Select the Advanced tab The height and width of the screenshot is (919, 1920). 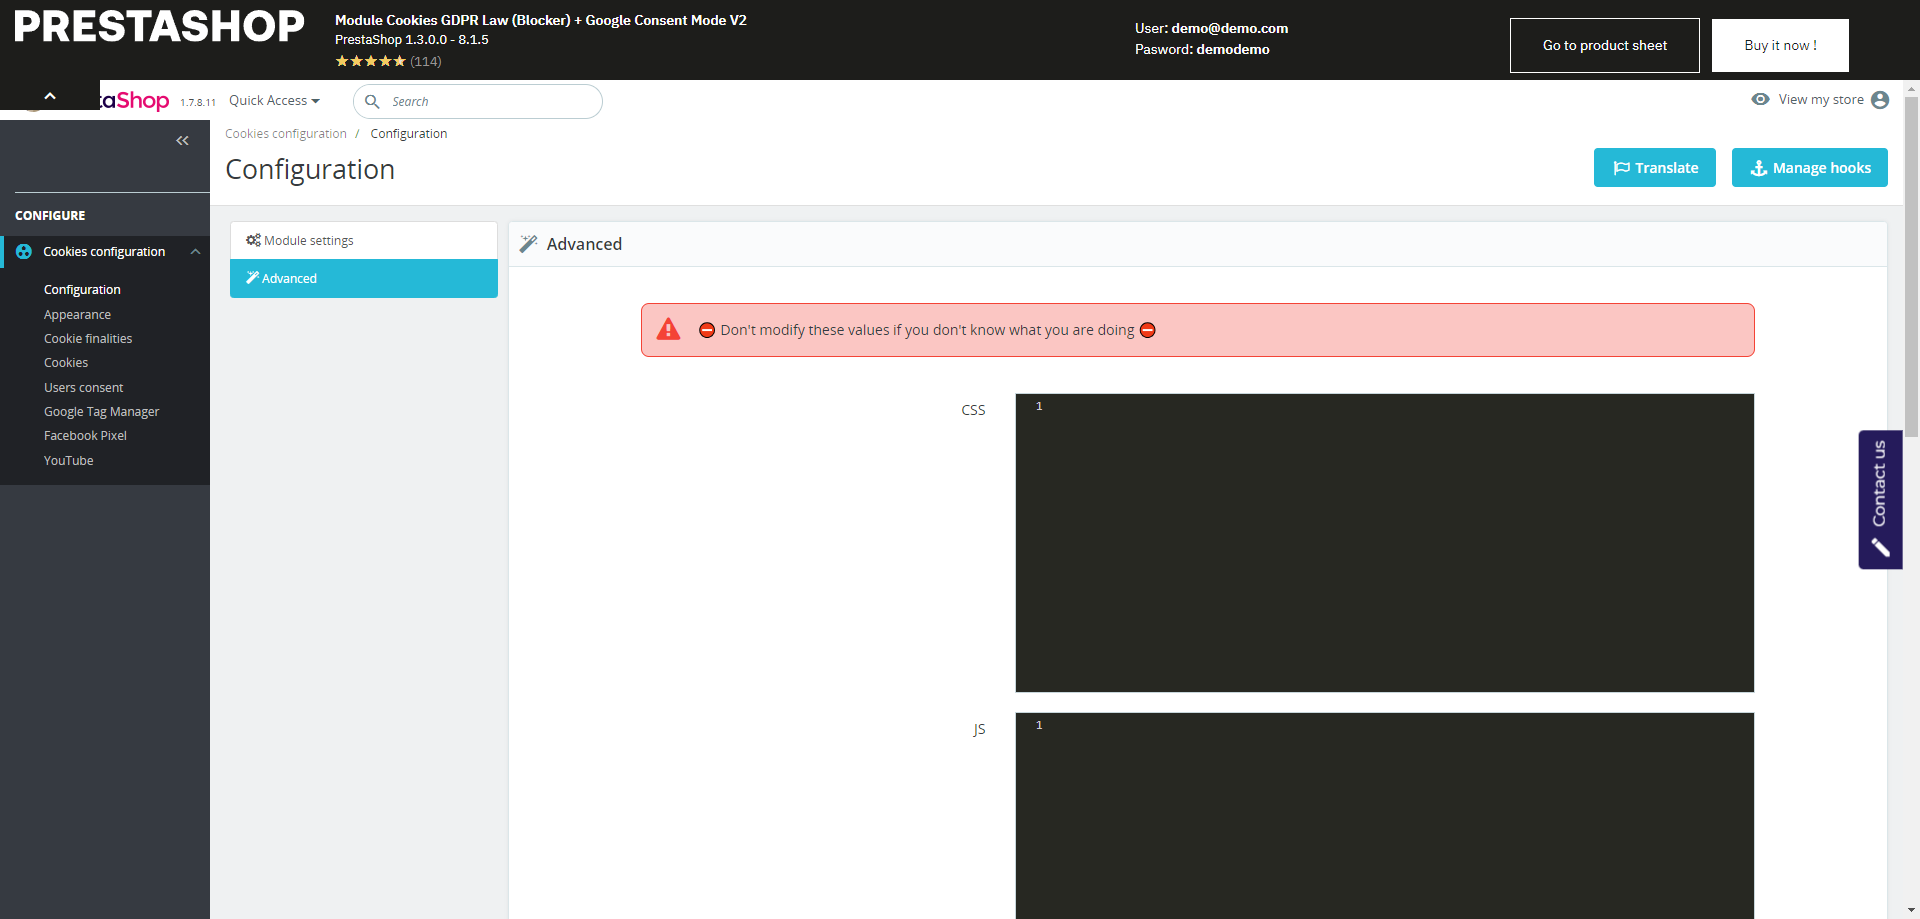(364, 279)
